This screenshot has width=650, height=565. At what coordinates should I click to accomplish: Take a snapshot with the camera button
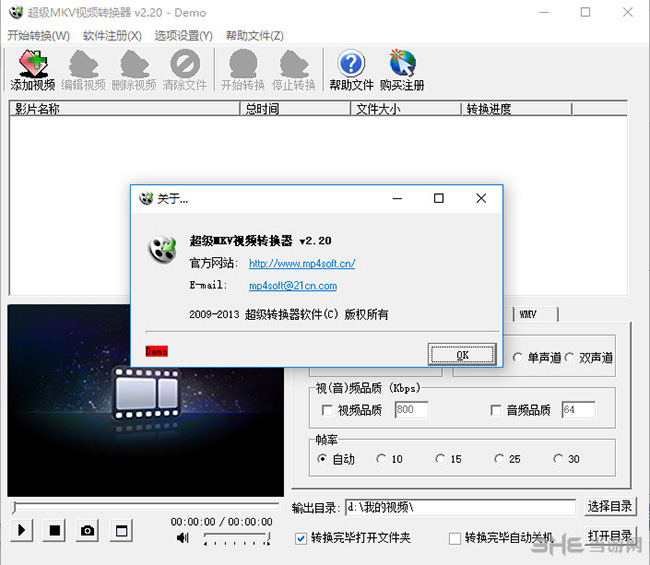pos(87,530)
